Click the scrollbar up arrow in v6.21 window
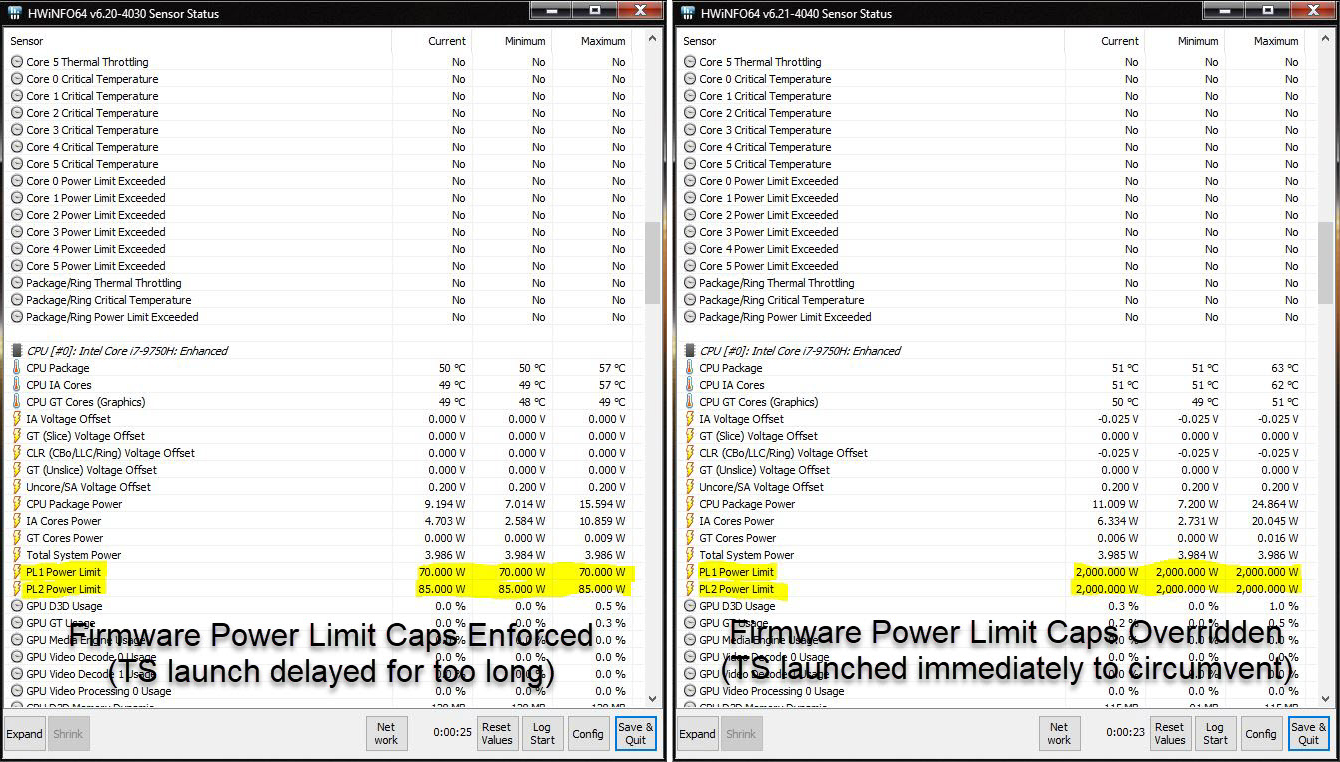This screenshot has width=1340, height=762. [1325, 40]
